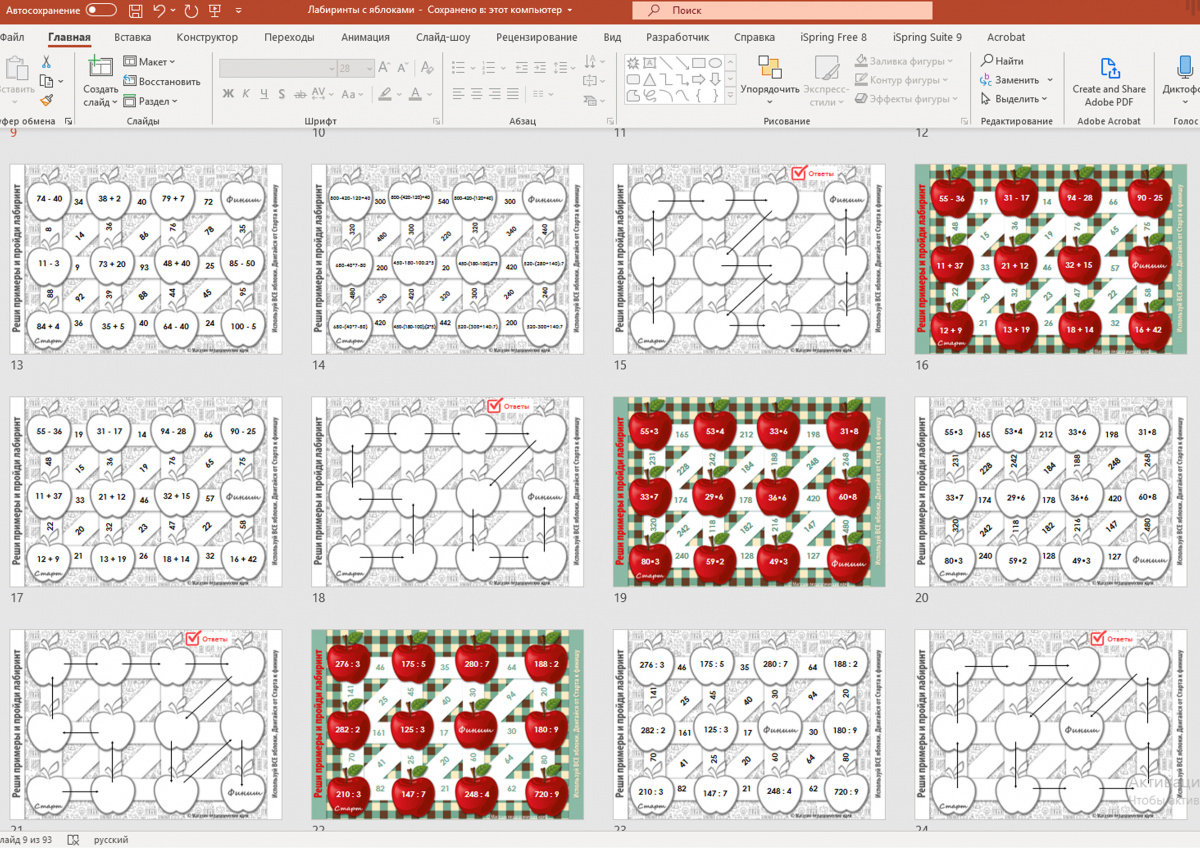Click the Восстановить button
This screenshot has width=1200, height=848.
[x=162, y=81]
